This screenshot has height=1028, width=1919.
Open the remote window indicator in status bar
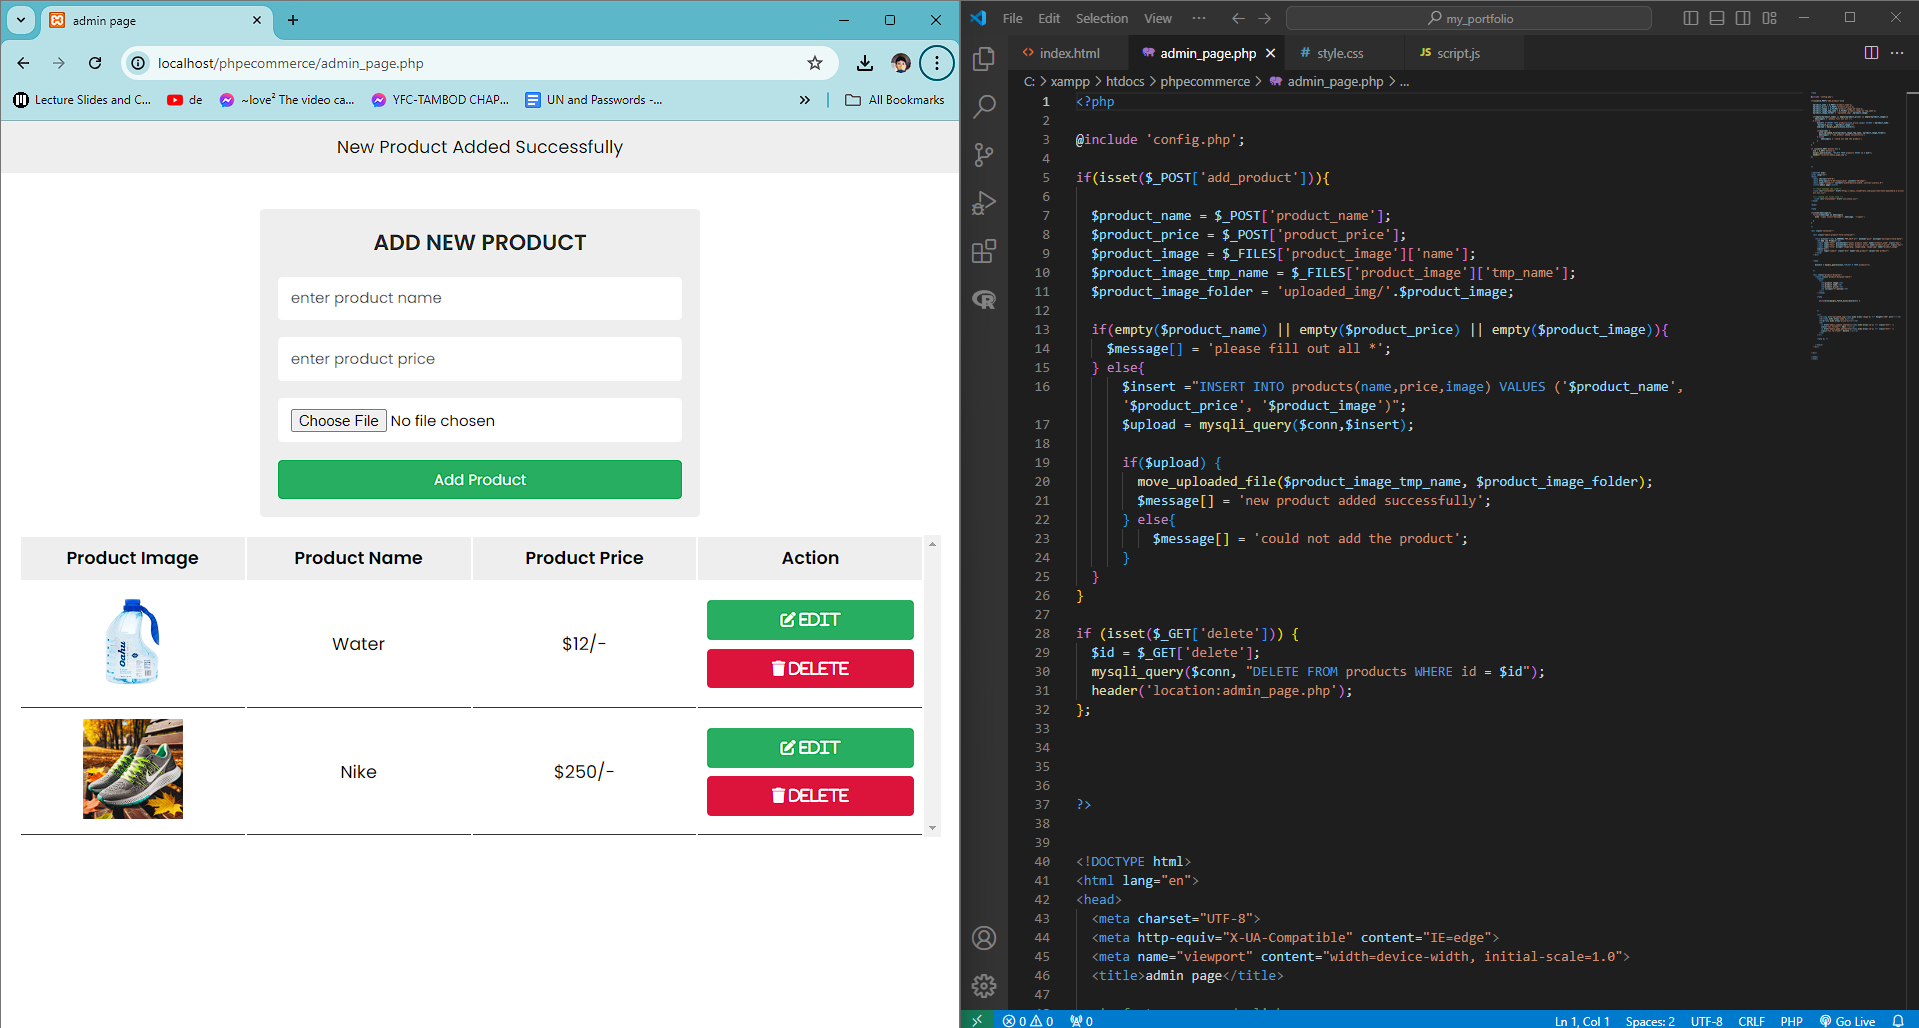977,1020
